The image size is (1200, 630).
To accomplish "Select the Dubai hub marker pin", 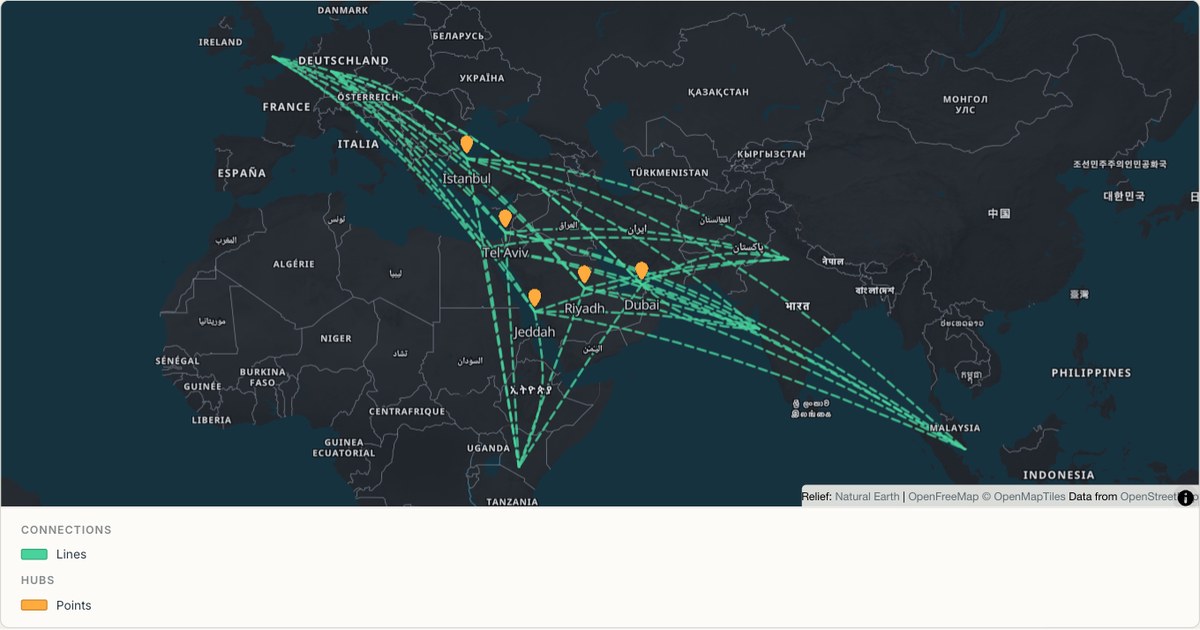I will (641, 270).
